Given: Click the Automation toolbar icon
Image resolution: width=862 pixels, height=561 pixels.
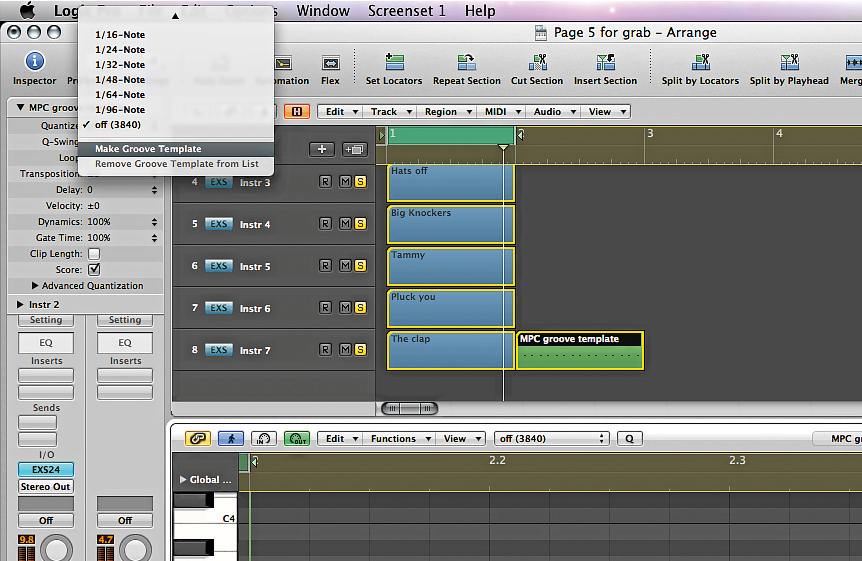Looking at the screenshot, I should pos(283,63).
